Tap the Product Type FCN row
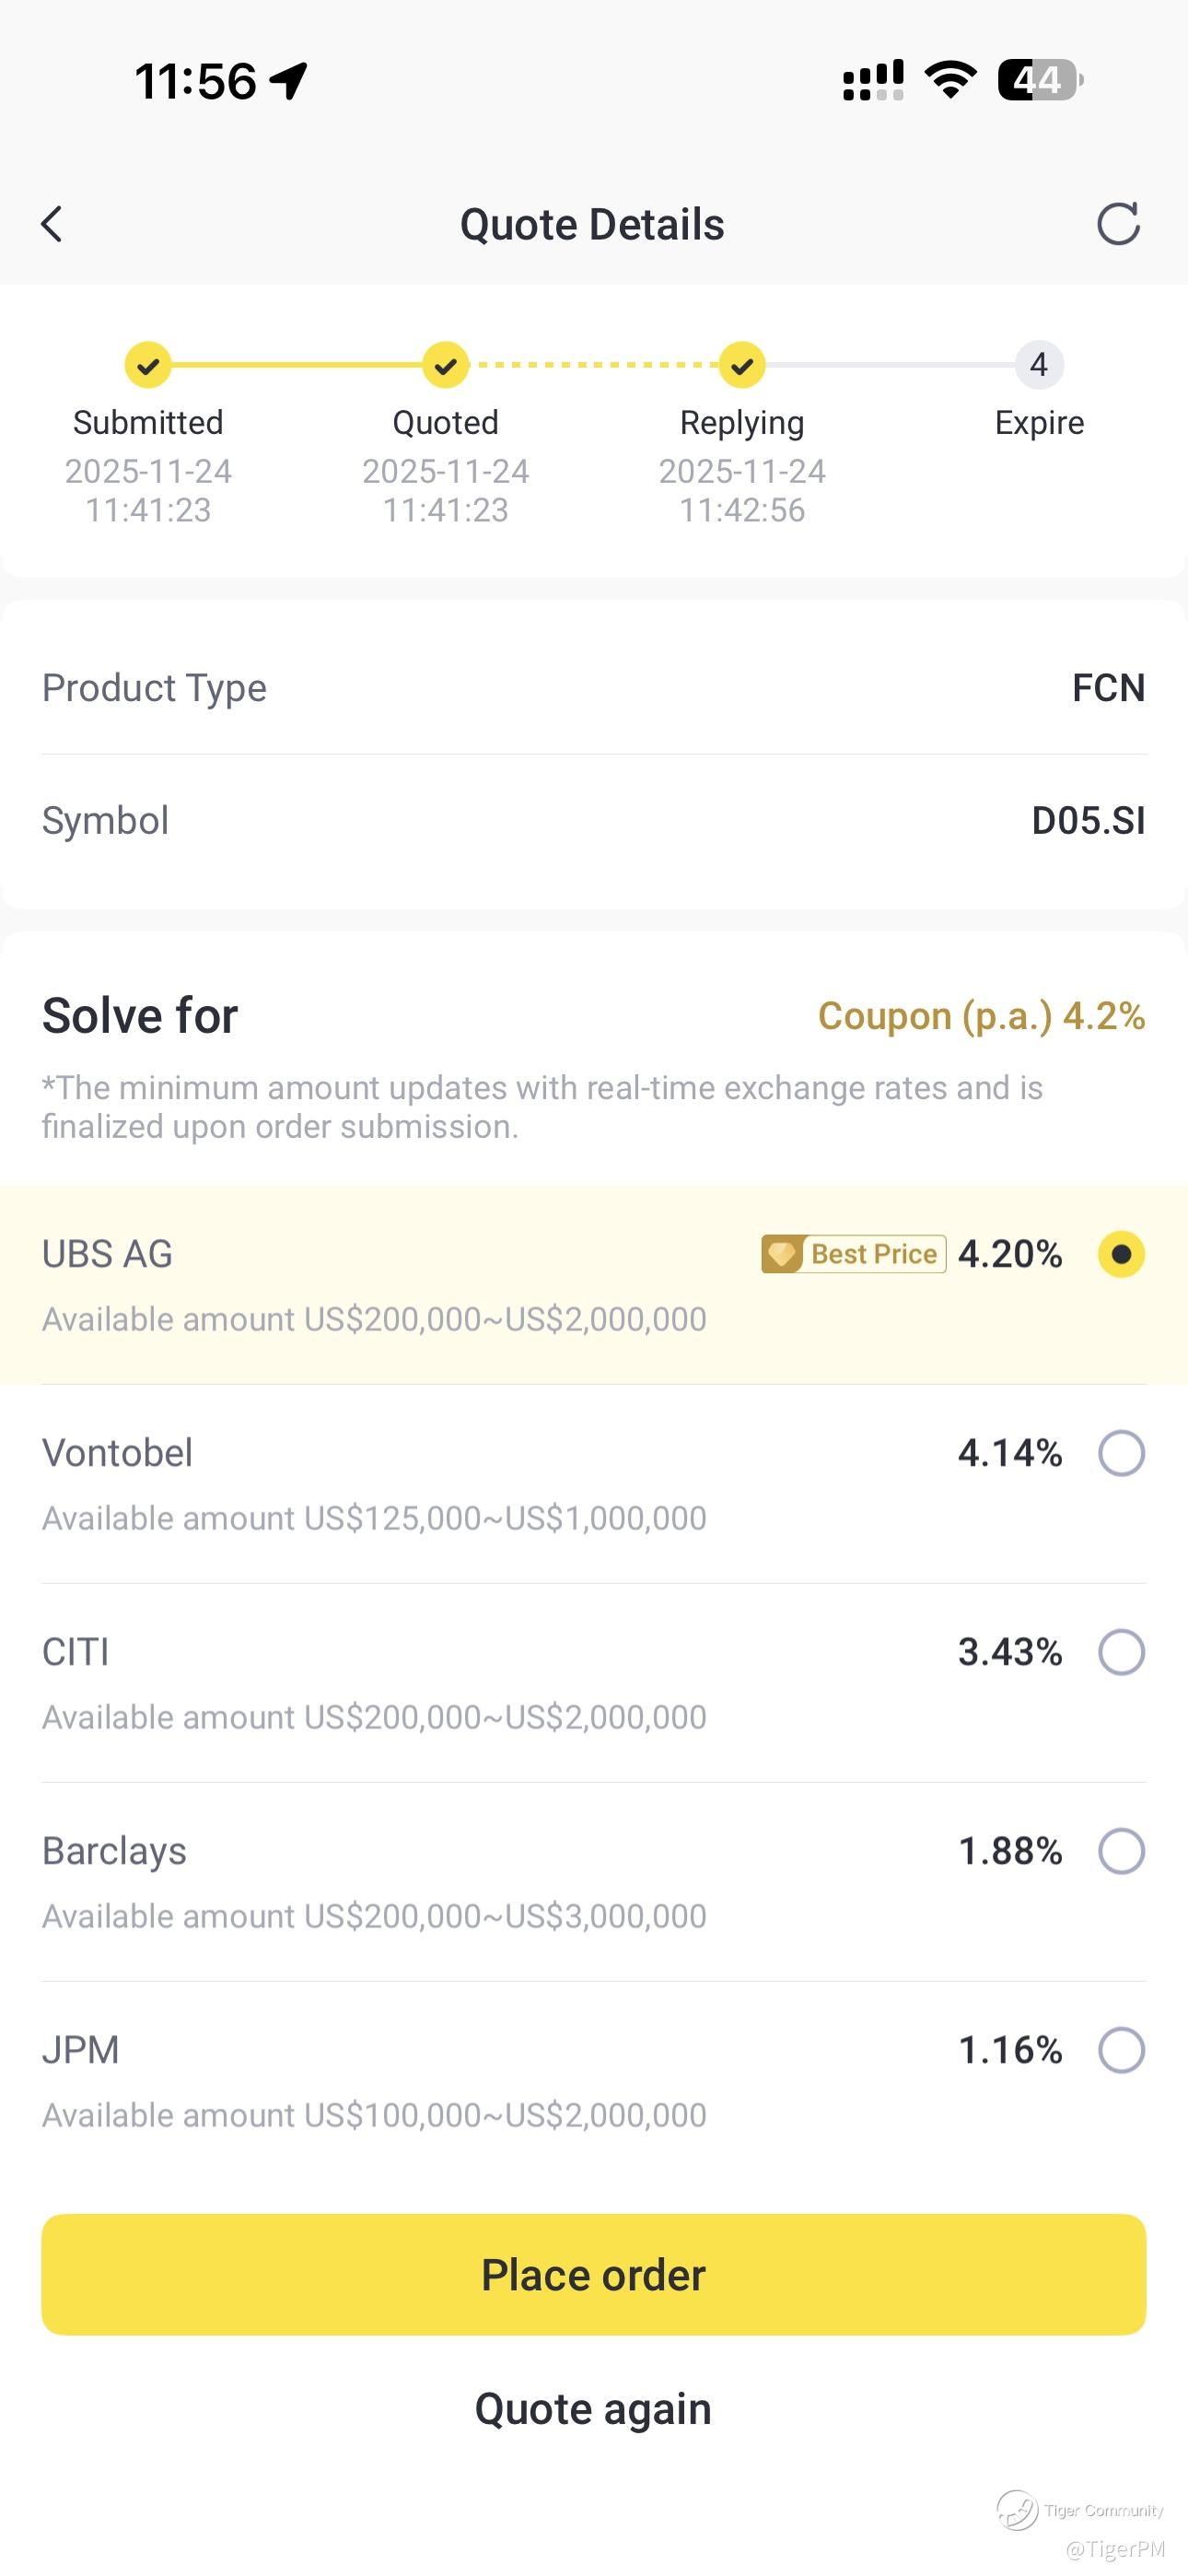 [594, 688]
